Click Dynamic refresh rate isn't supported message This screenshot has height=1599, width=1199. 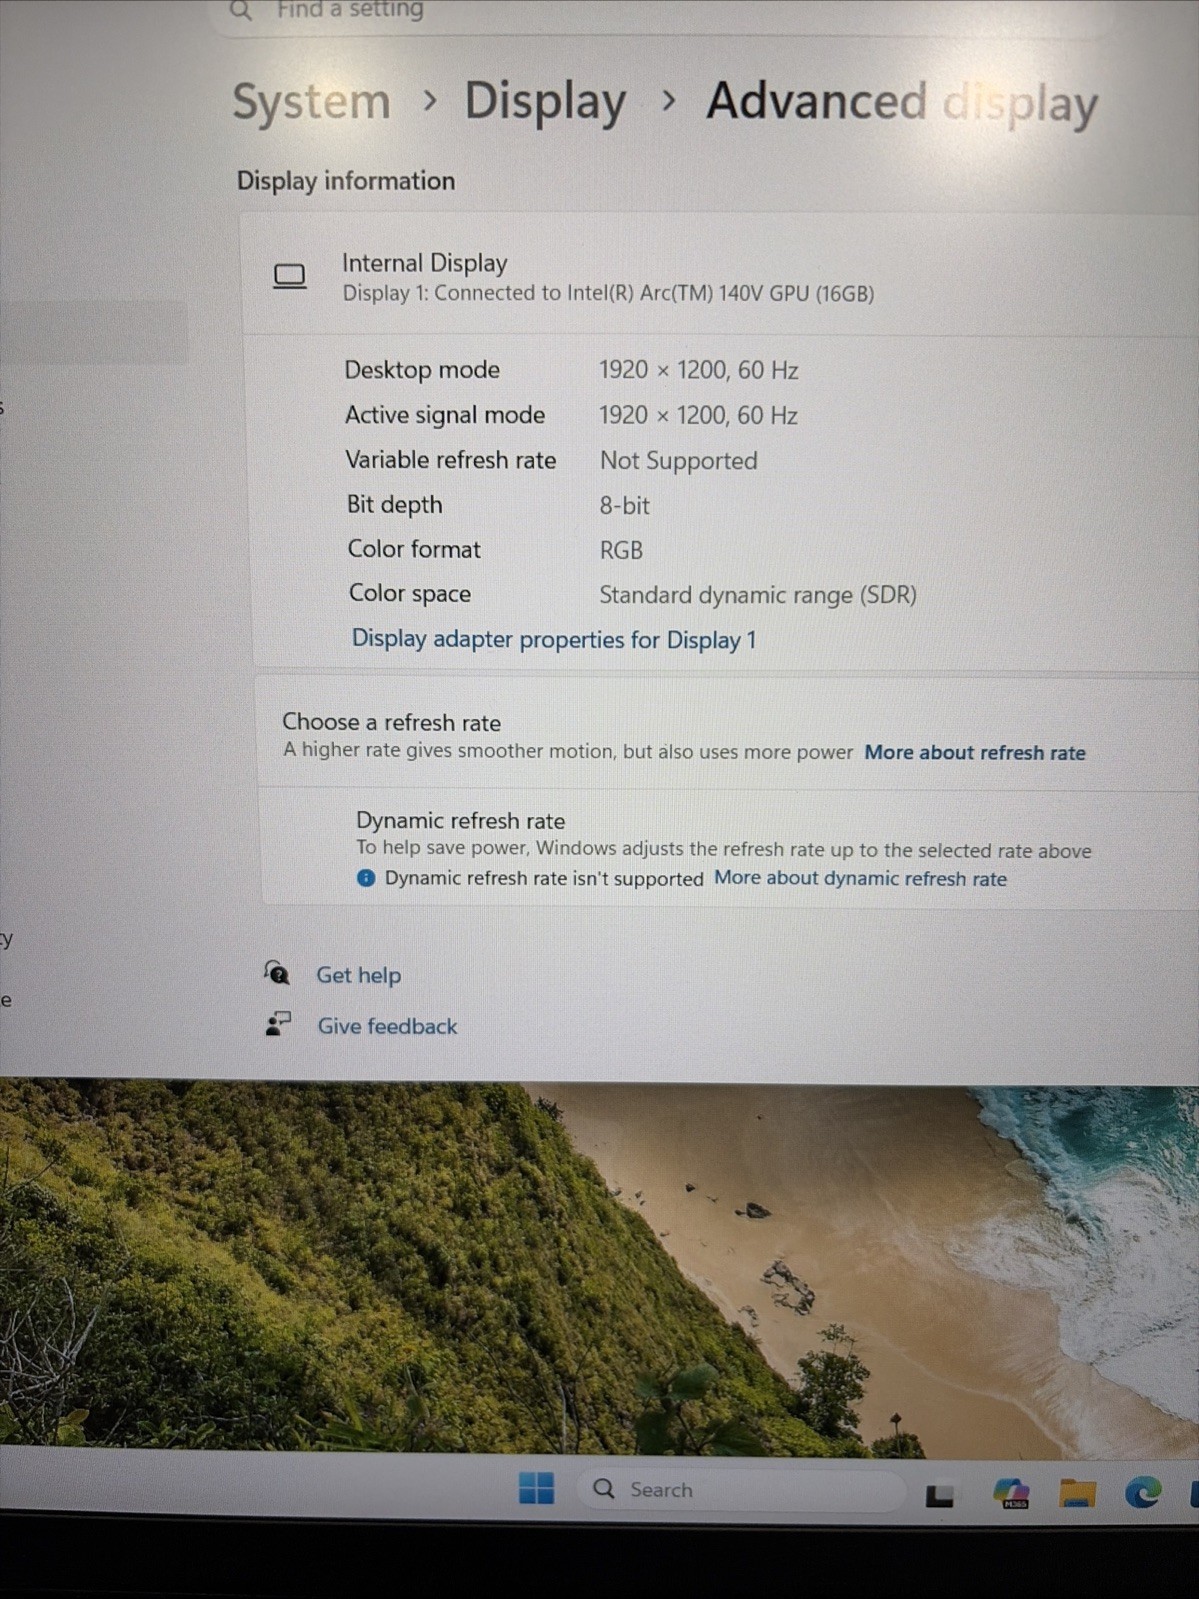click(x=544, y=879)
